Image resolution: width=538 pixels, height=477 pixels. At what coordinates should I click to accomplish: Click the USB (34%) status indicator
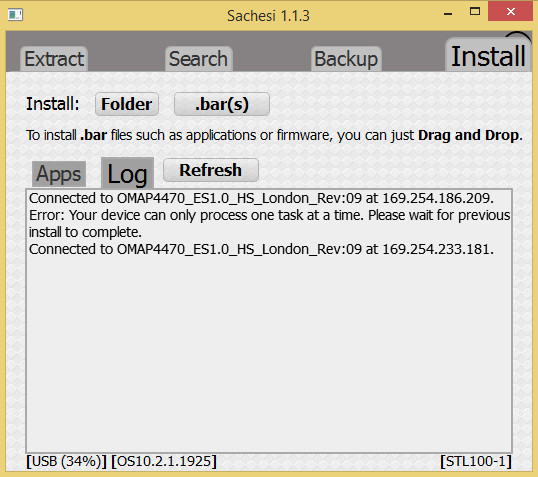67,461
